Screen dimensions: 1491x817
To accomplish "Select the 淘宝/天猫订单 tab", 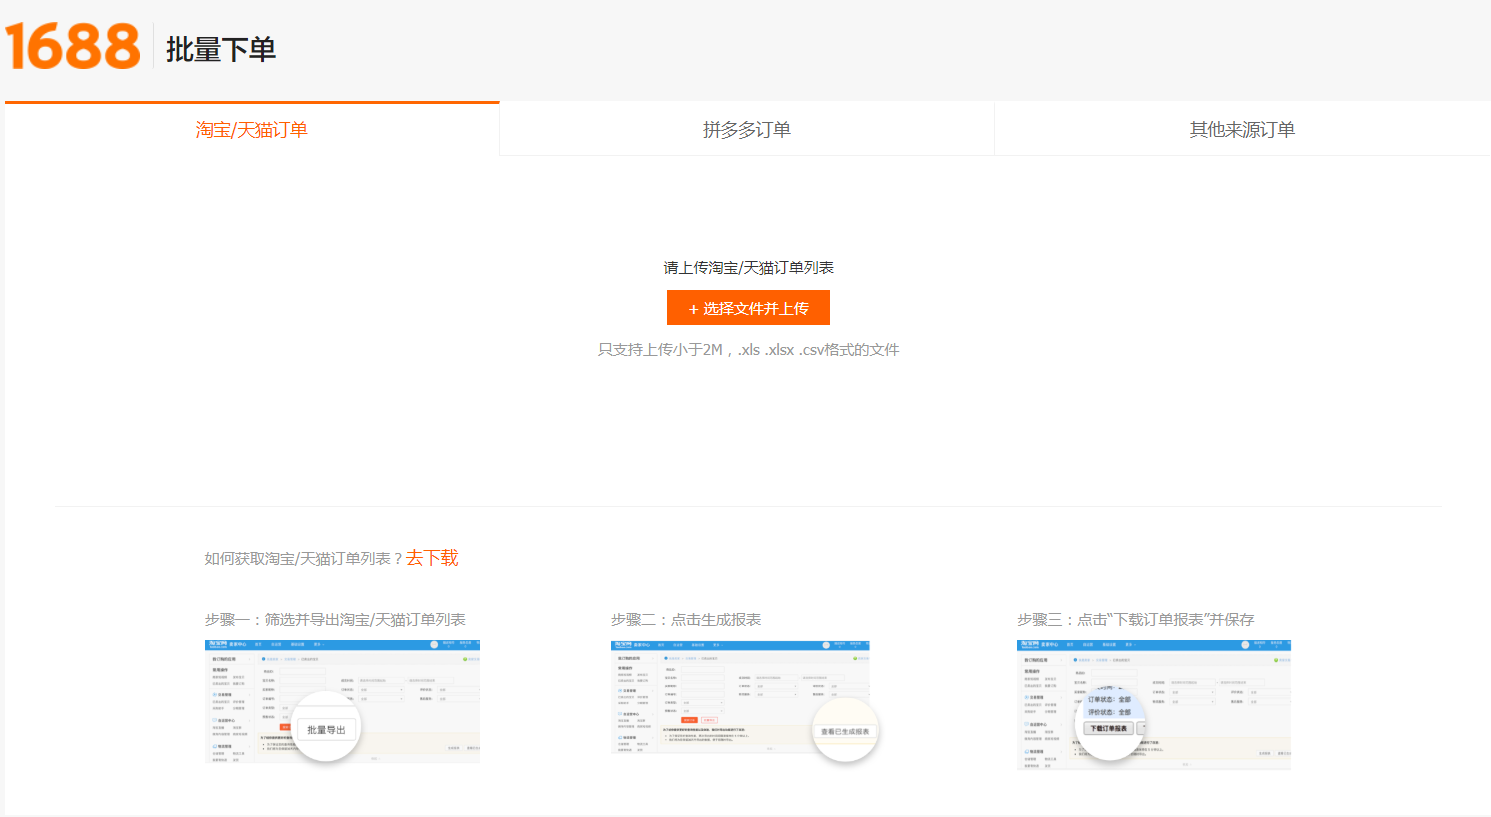I will click(x=252, y=129).
